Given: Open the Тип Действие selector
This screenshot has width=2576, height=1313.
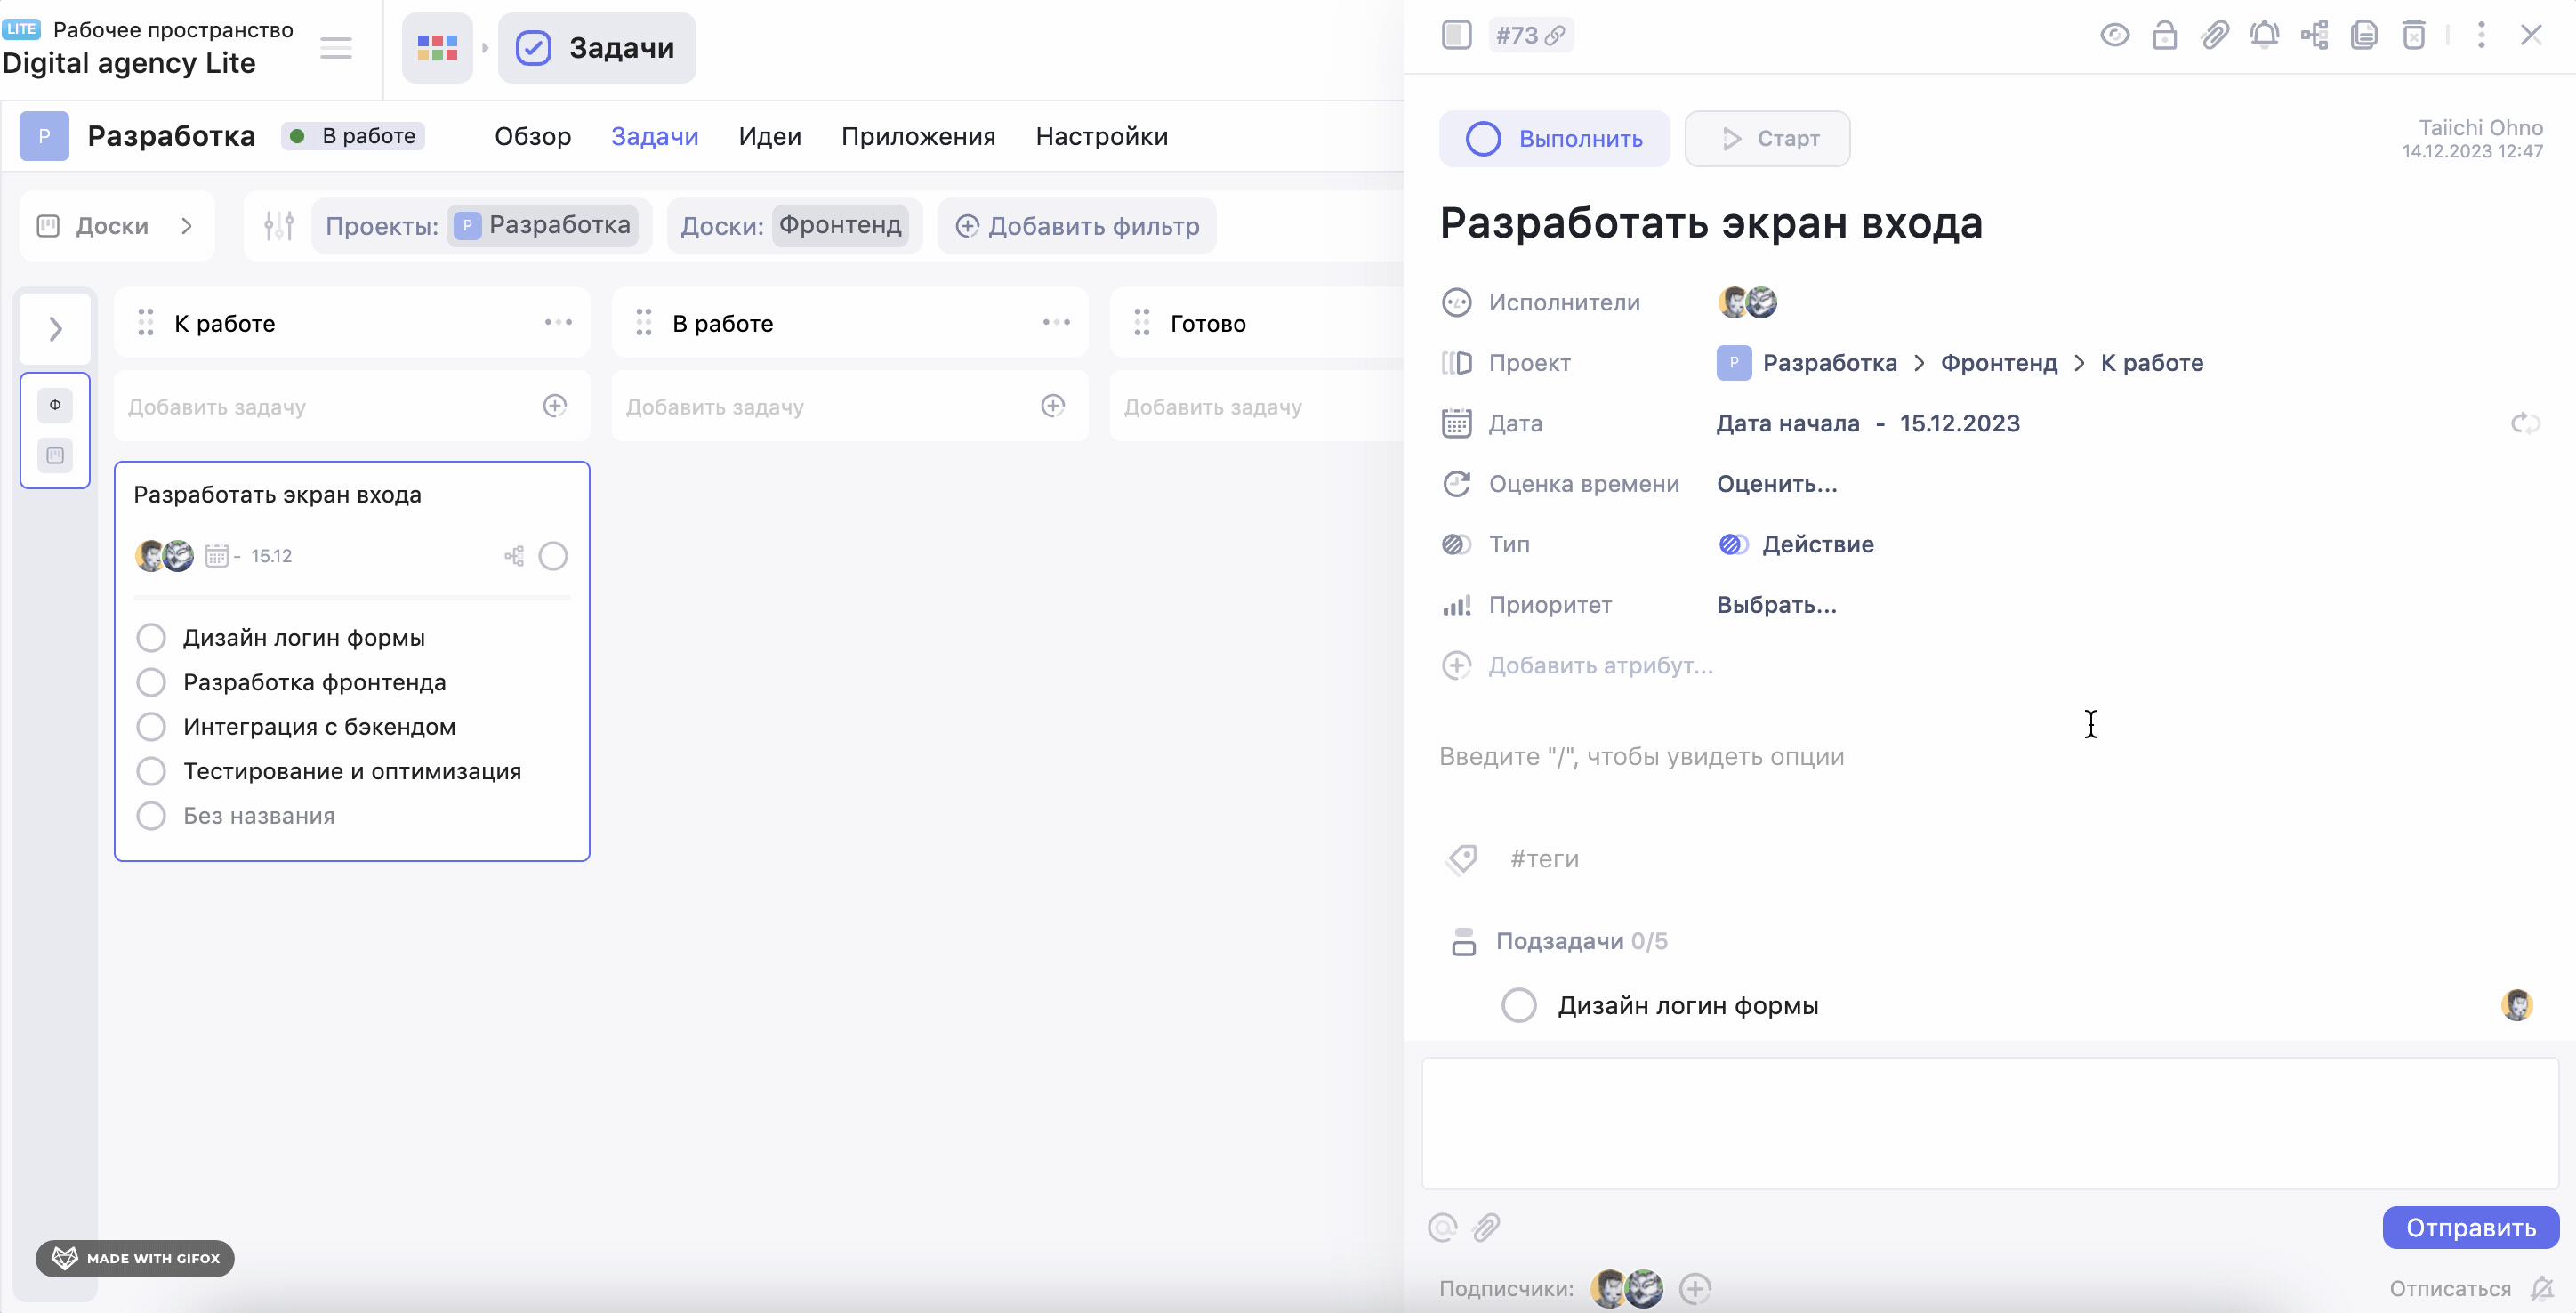Looking at the screenshot, I should [x=1796, y=544].
